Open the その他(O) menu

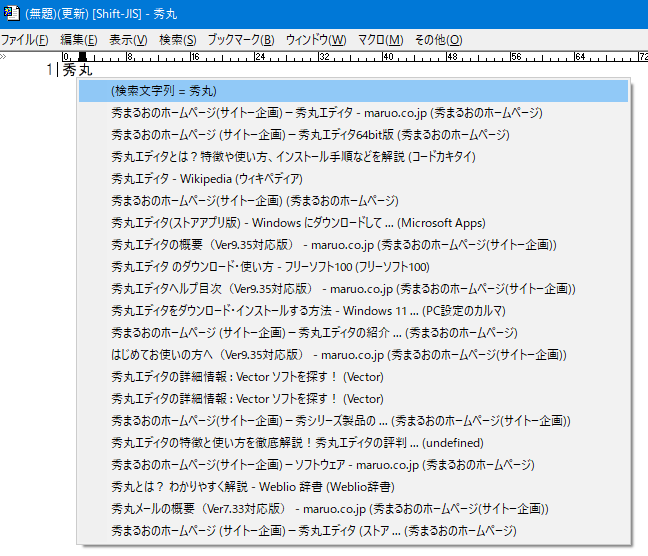(x=436, y=40)
